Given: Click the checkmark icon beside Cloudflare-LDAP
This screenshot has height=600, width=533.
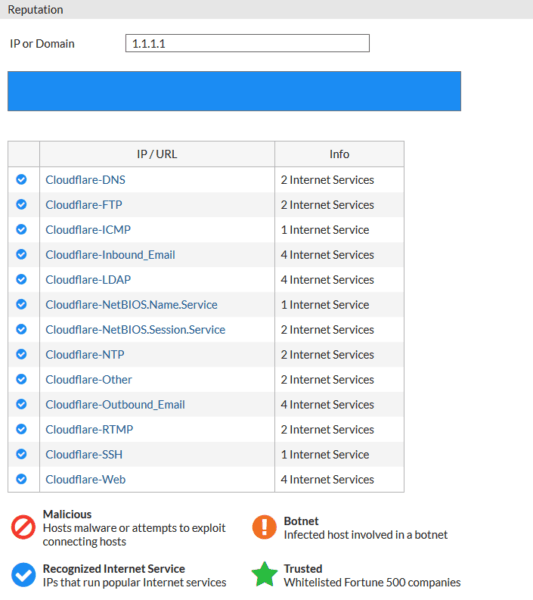Looking at the screenshot, I should coord(21,279).
